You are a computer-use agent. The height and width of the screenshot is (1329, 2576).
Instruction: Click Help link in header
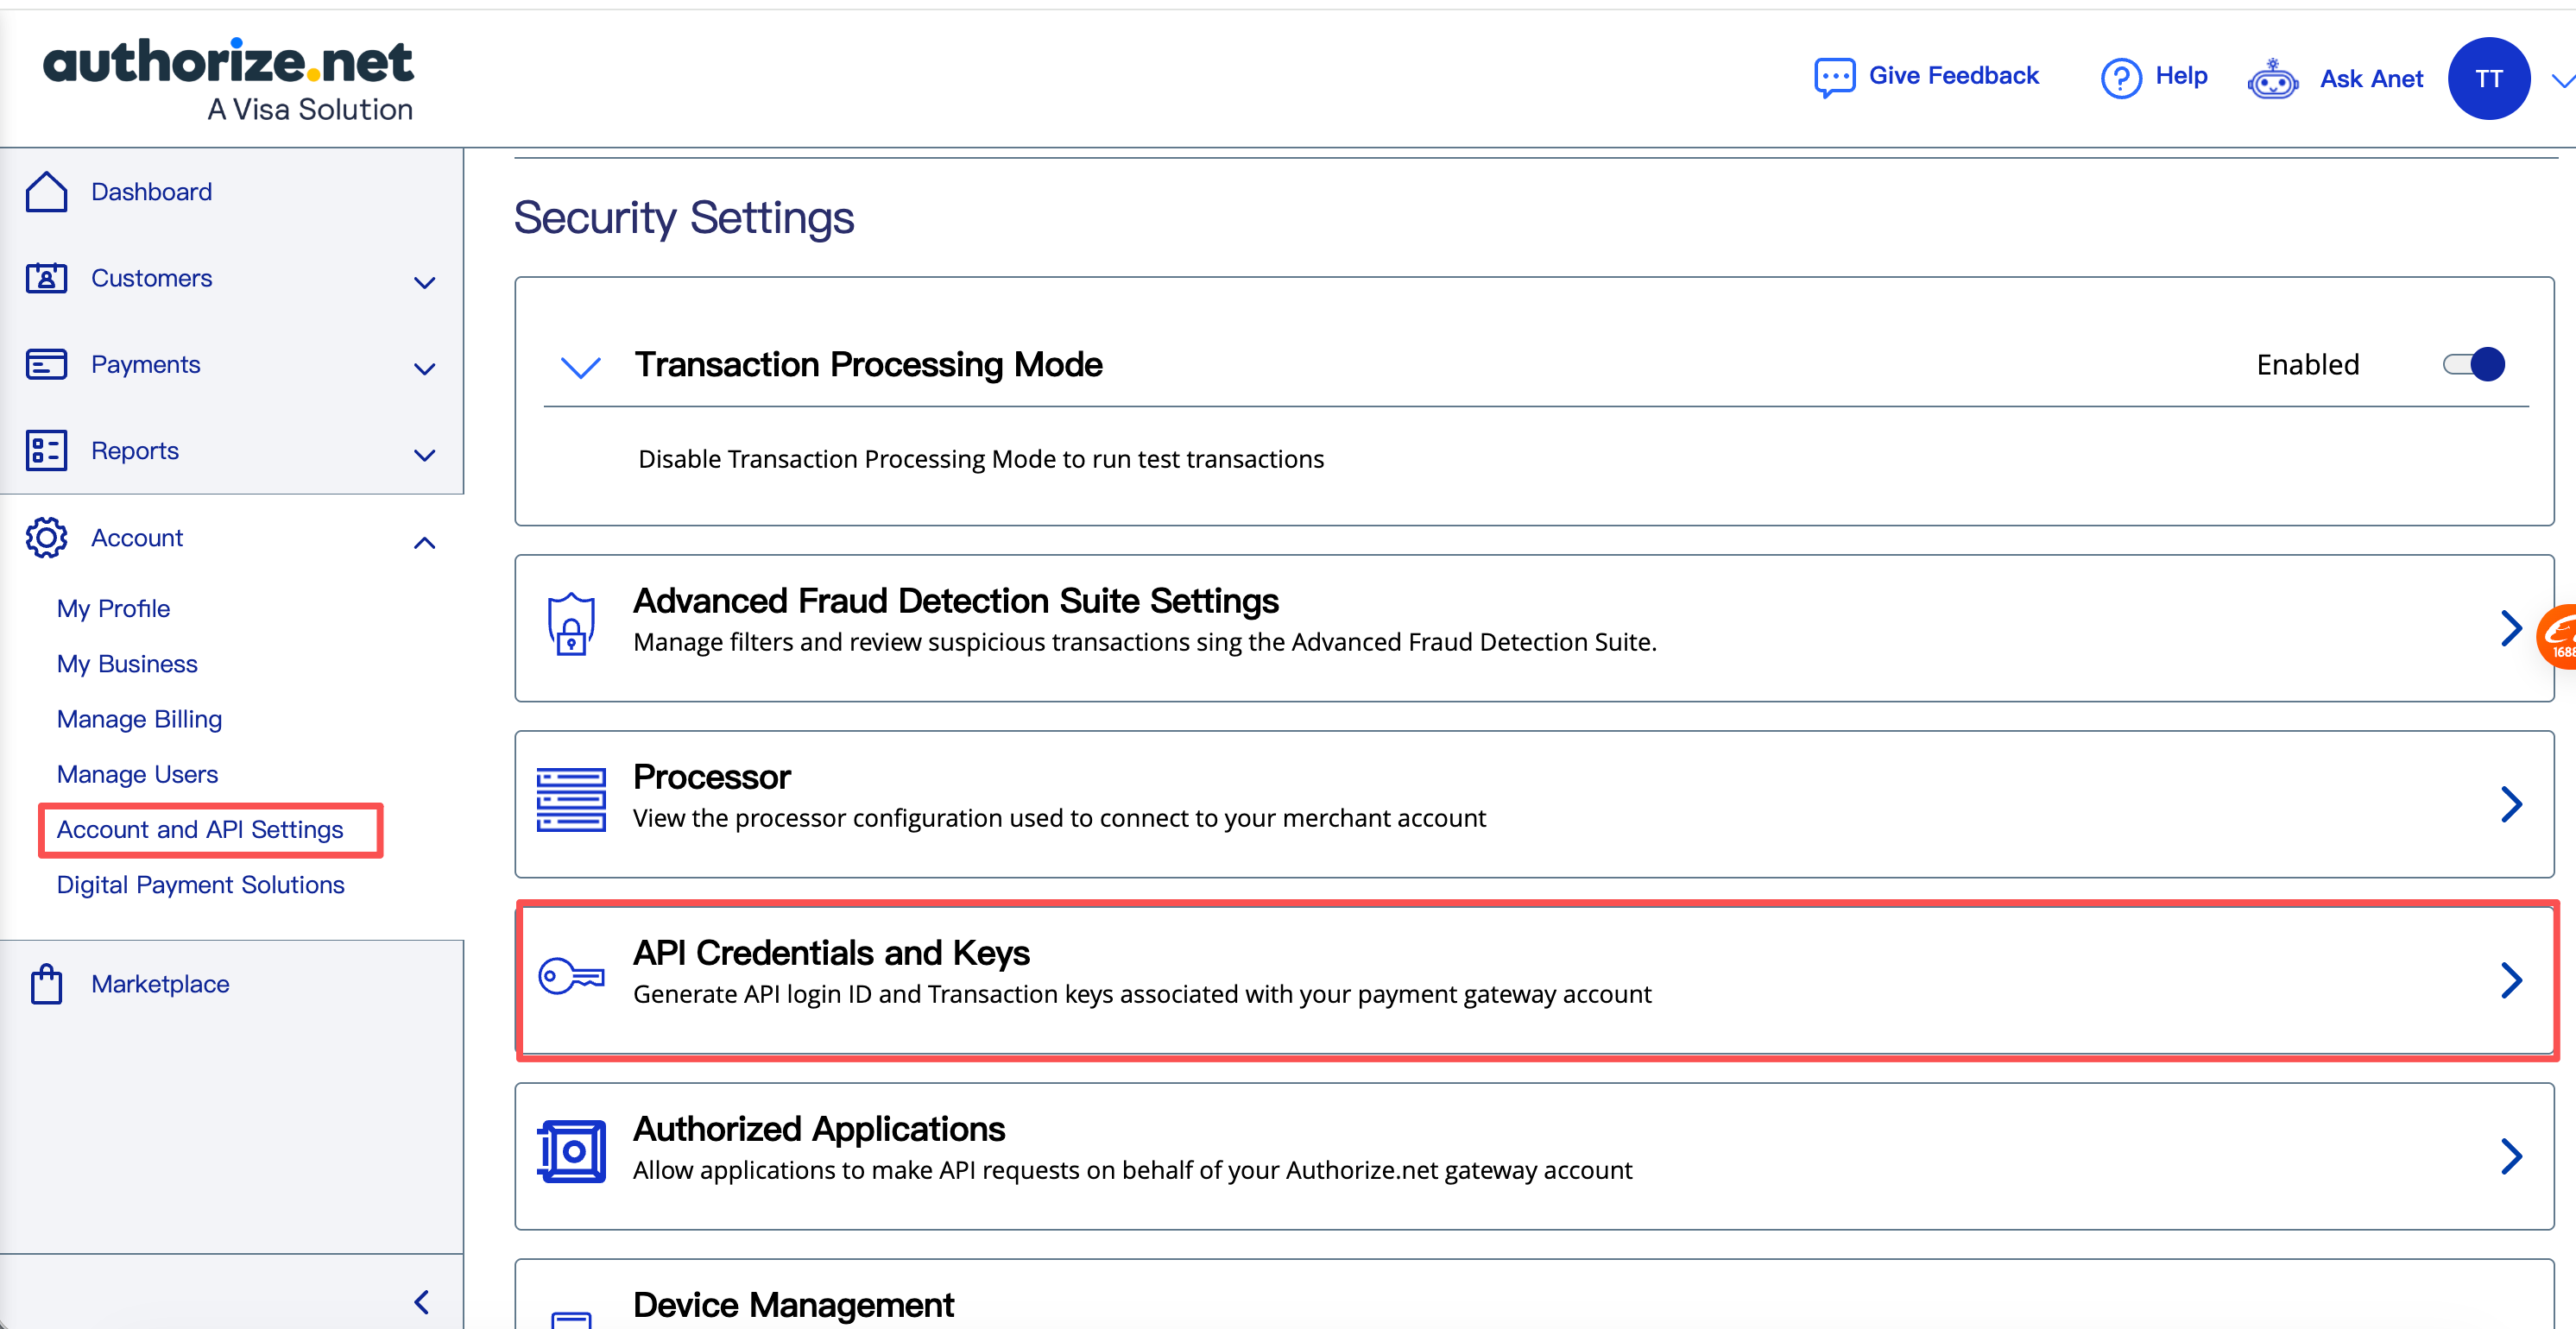tap(2181, 76)
